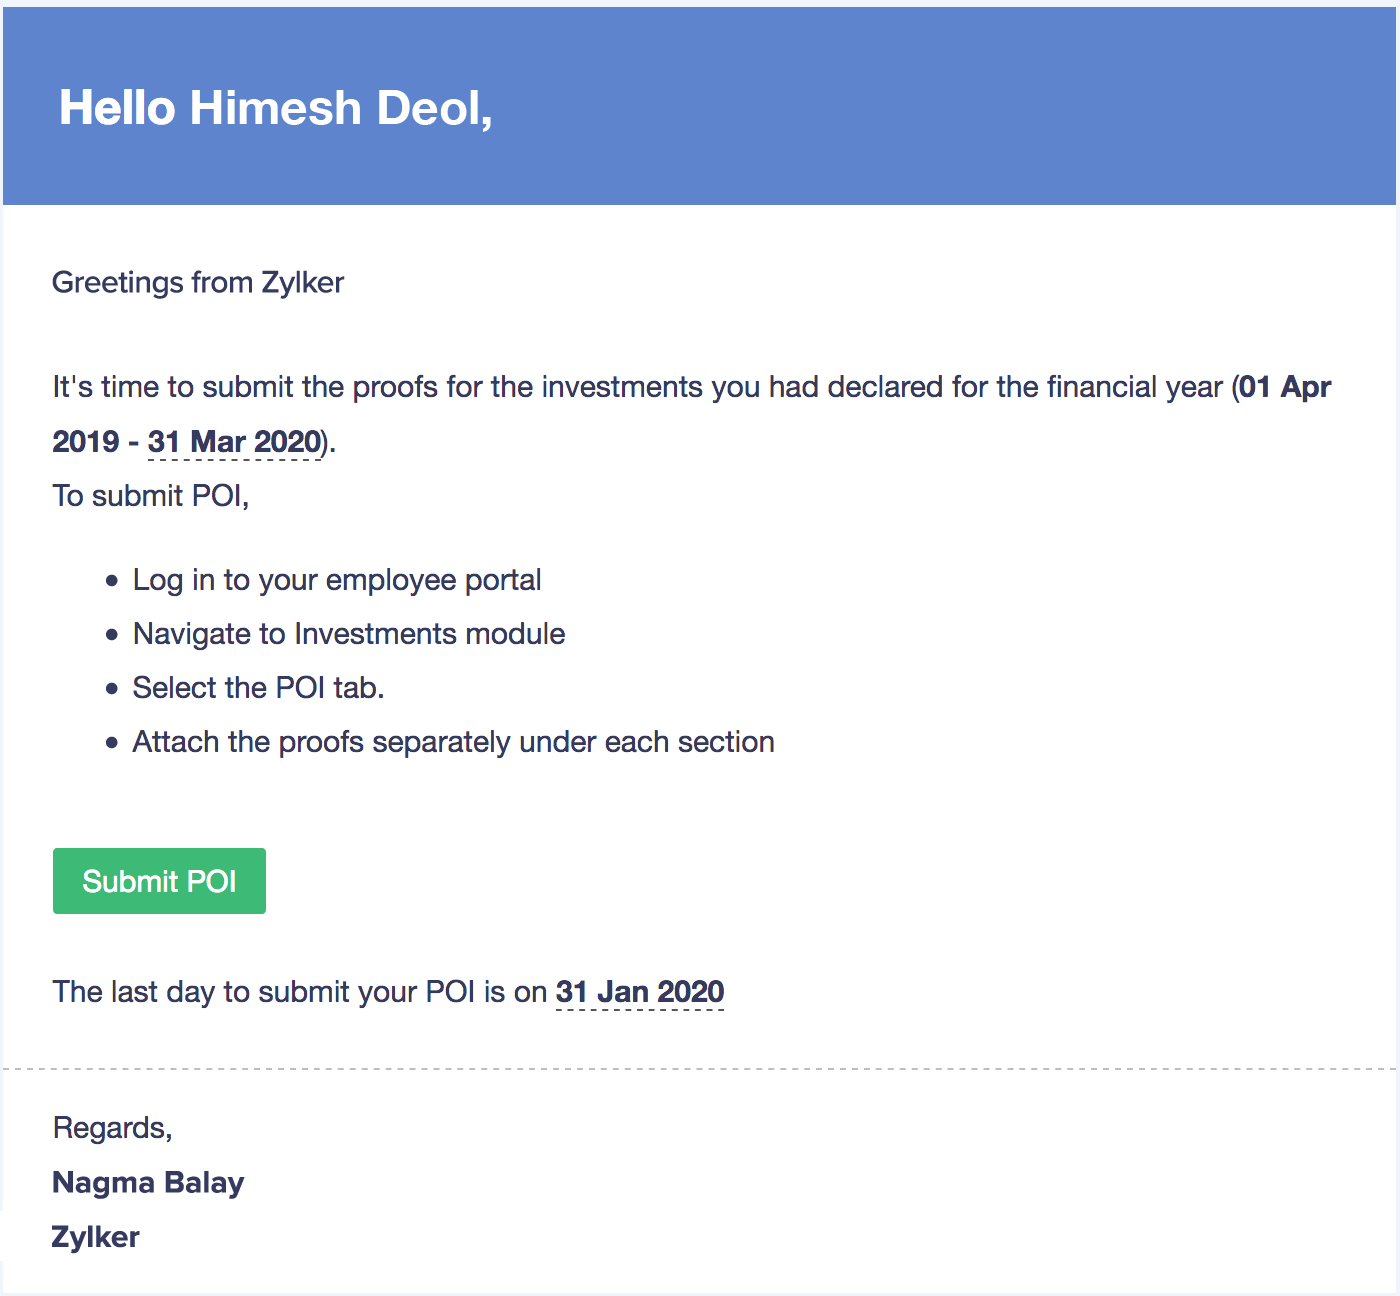
Task: Select the Navigate to Investments module step
Action: coord(349,634)
